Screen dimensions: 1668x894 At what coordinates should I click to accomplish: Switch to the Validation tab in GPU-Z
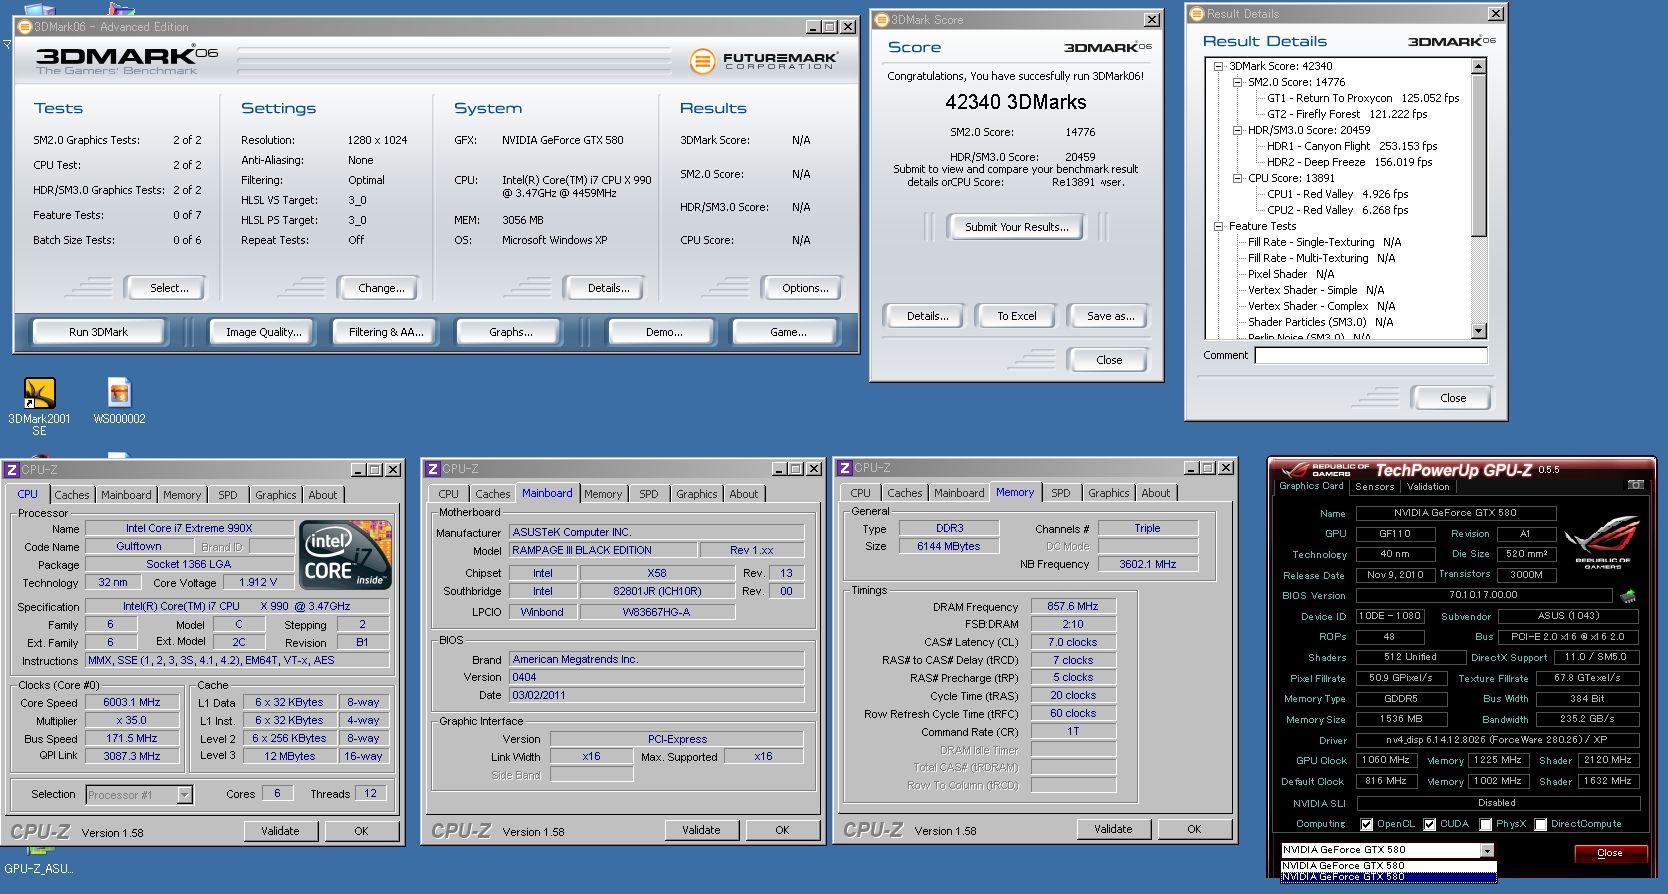coord(1428,487)
